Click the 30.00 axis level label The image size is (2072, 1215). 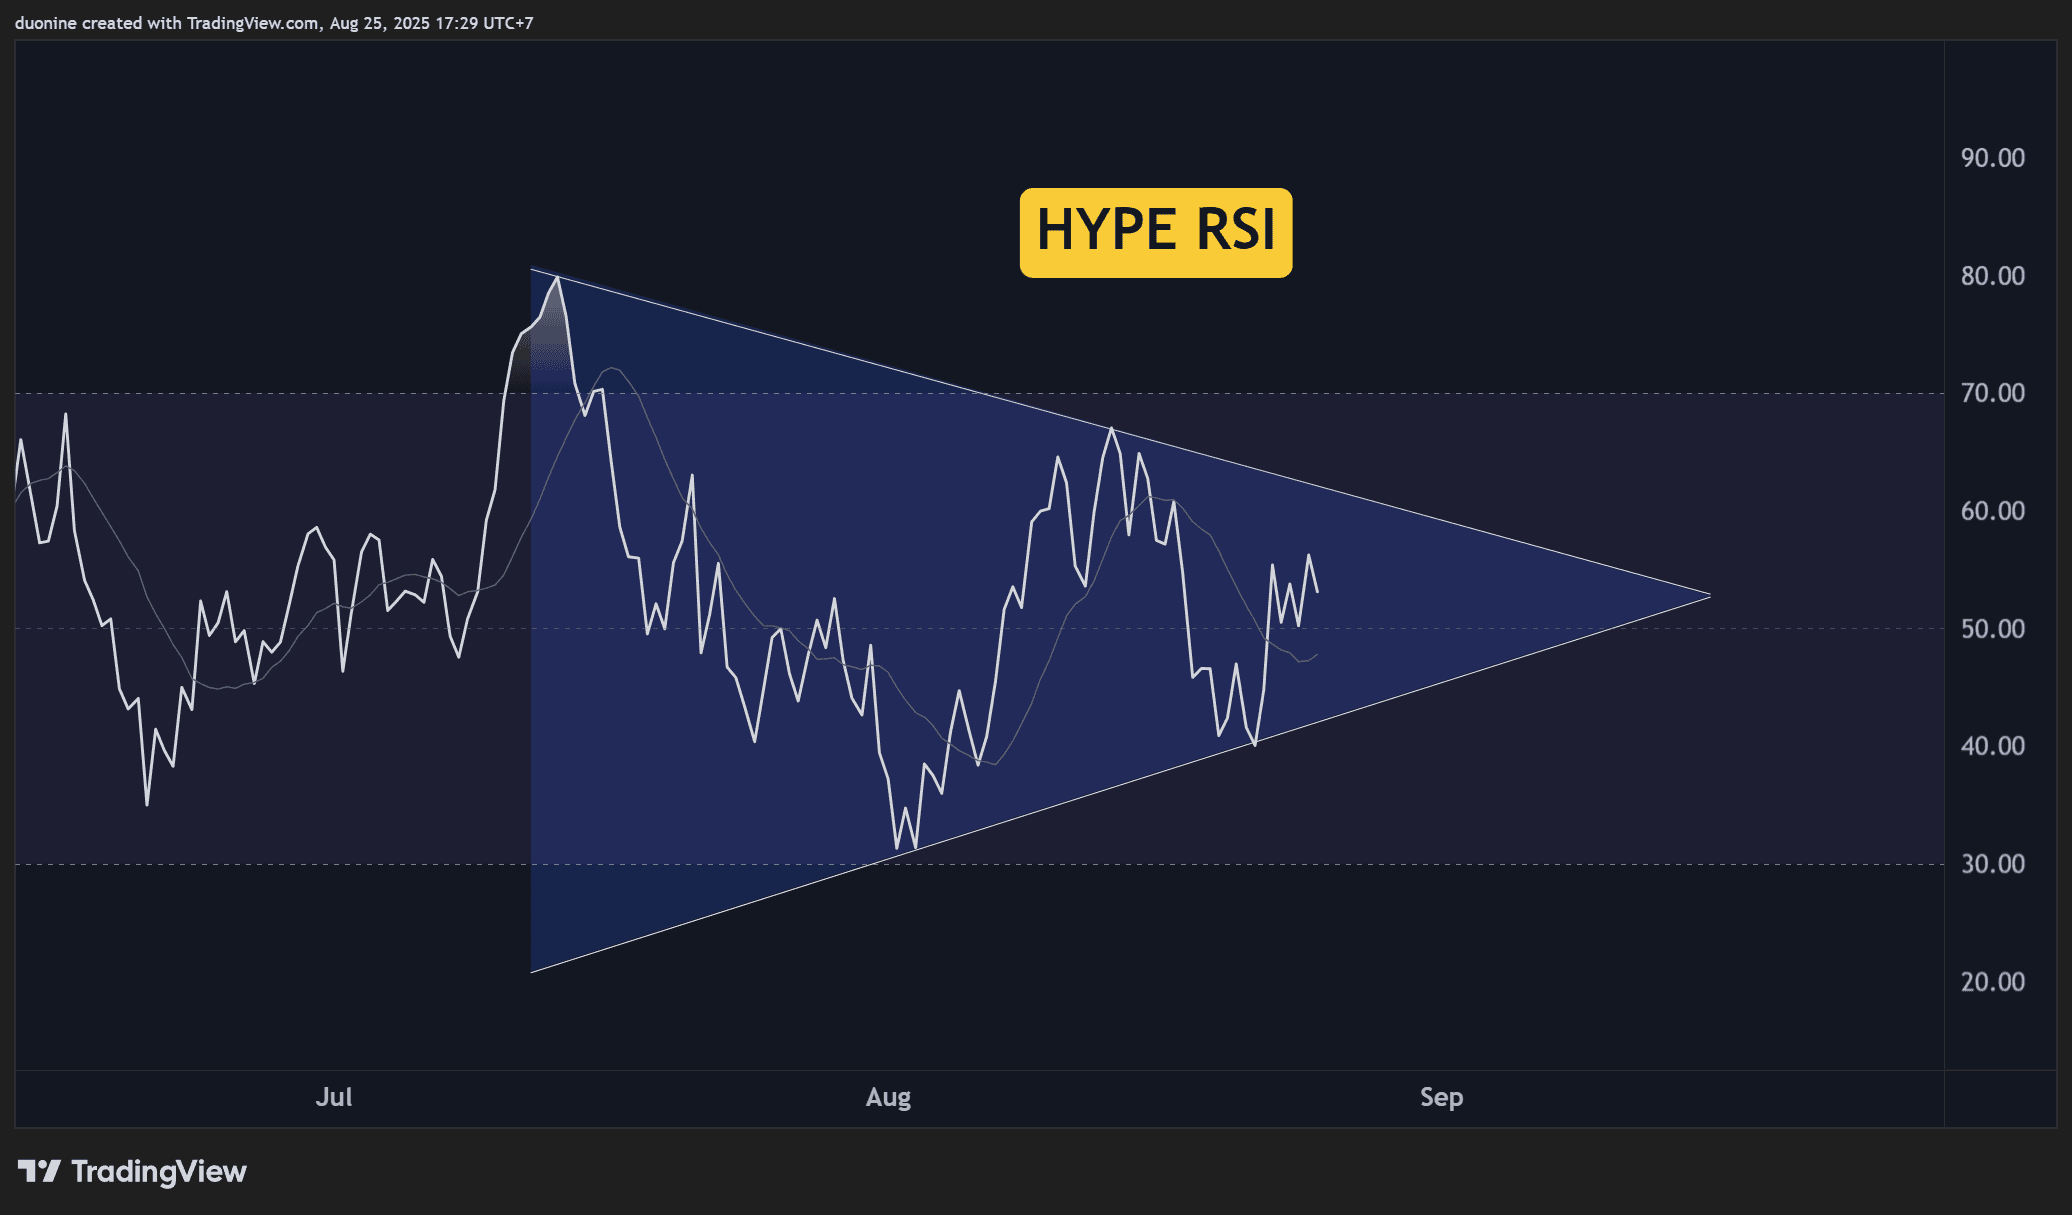pos(1992,864)
